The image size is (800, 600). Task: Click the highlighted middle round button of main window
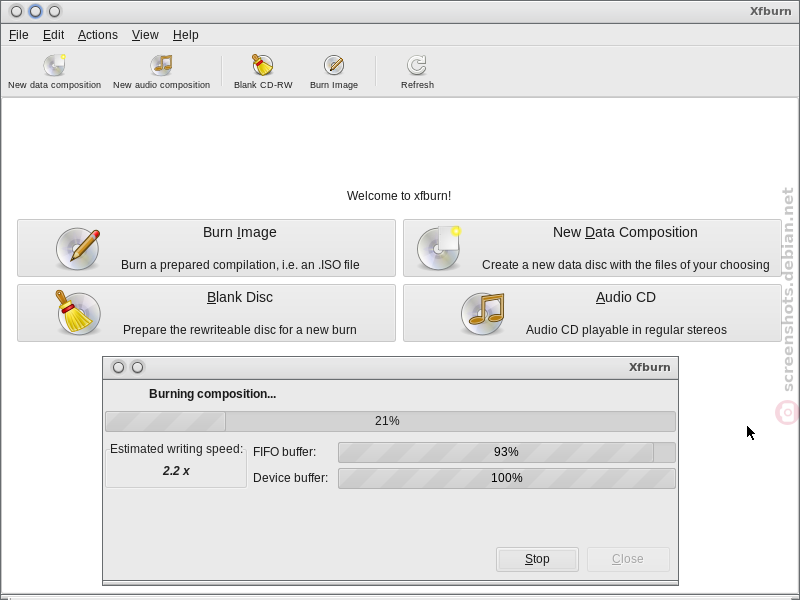point(35,11)
